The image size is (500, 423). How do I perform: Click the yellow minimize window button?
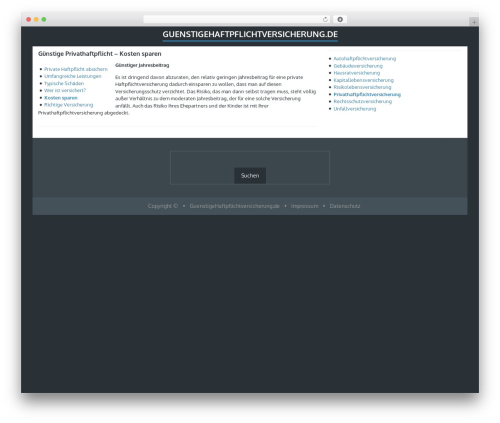tap(36, 19)
